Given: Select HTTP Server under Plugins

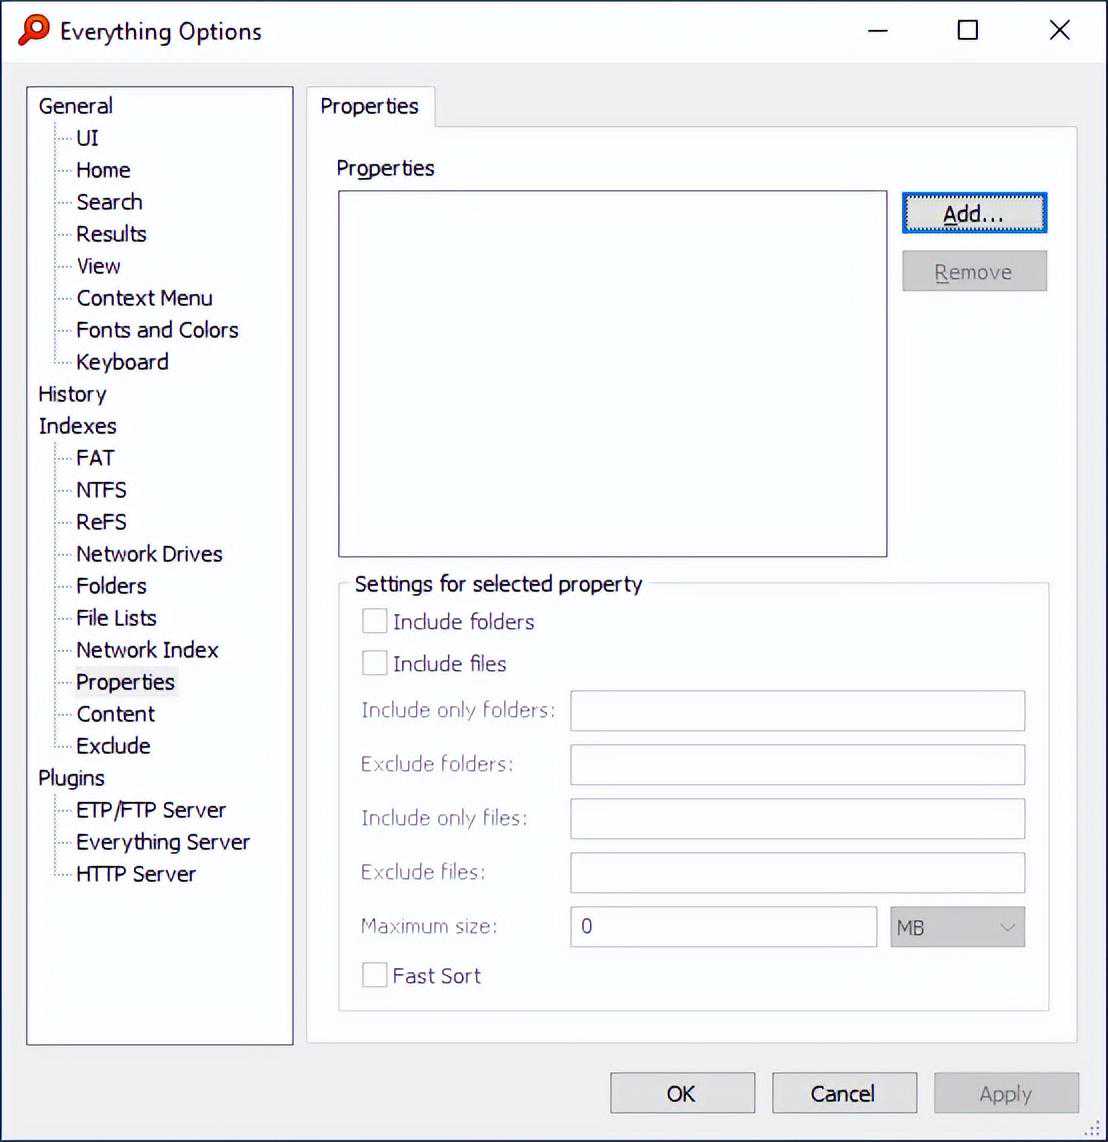Looking at the screenshot, I should tap(136, 874).
